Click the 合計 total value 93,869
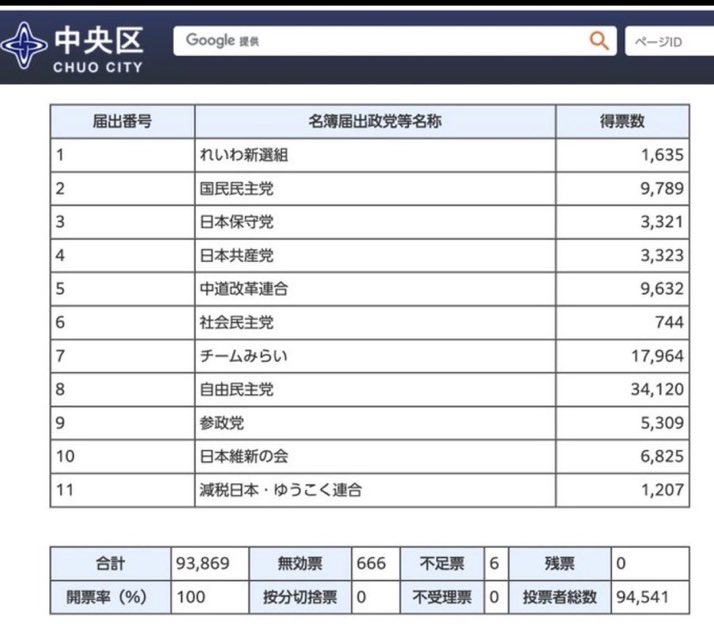This screenshot has width=714, height=624. pyautogui.click(x=204, y=563)
